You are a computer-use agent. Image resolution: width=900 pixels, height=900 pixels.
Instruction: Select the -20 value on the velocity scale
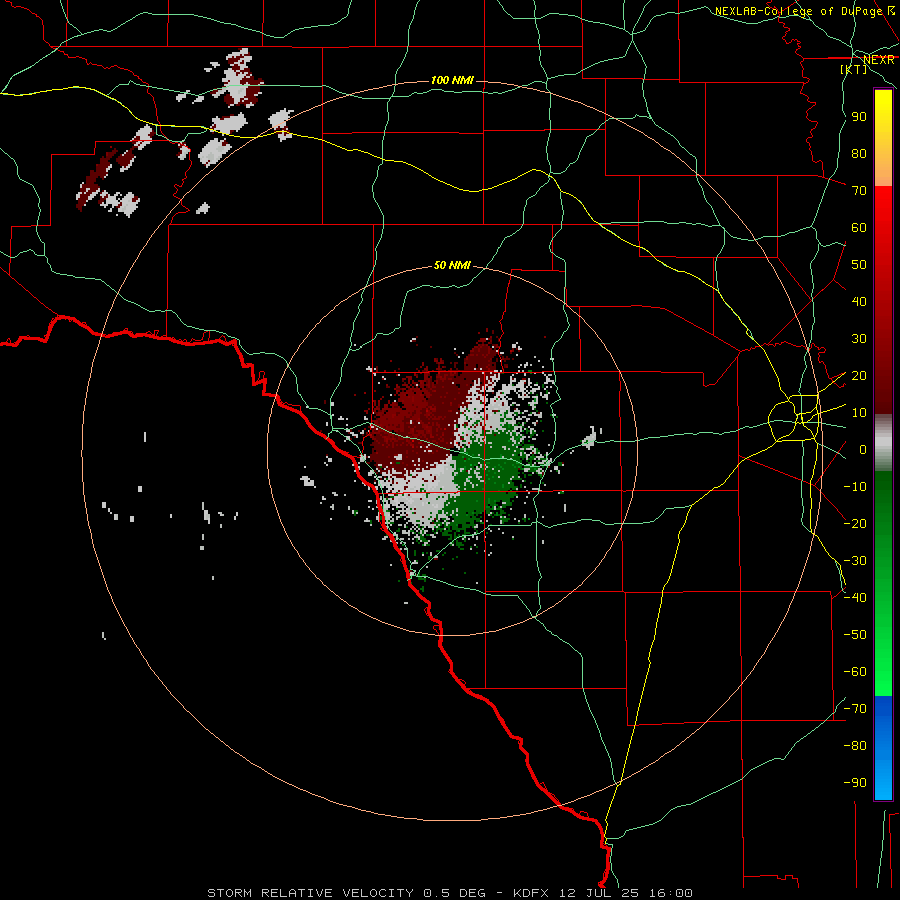click(855, 523)
